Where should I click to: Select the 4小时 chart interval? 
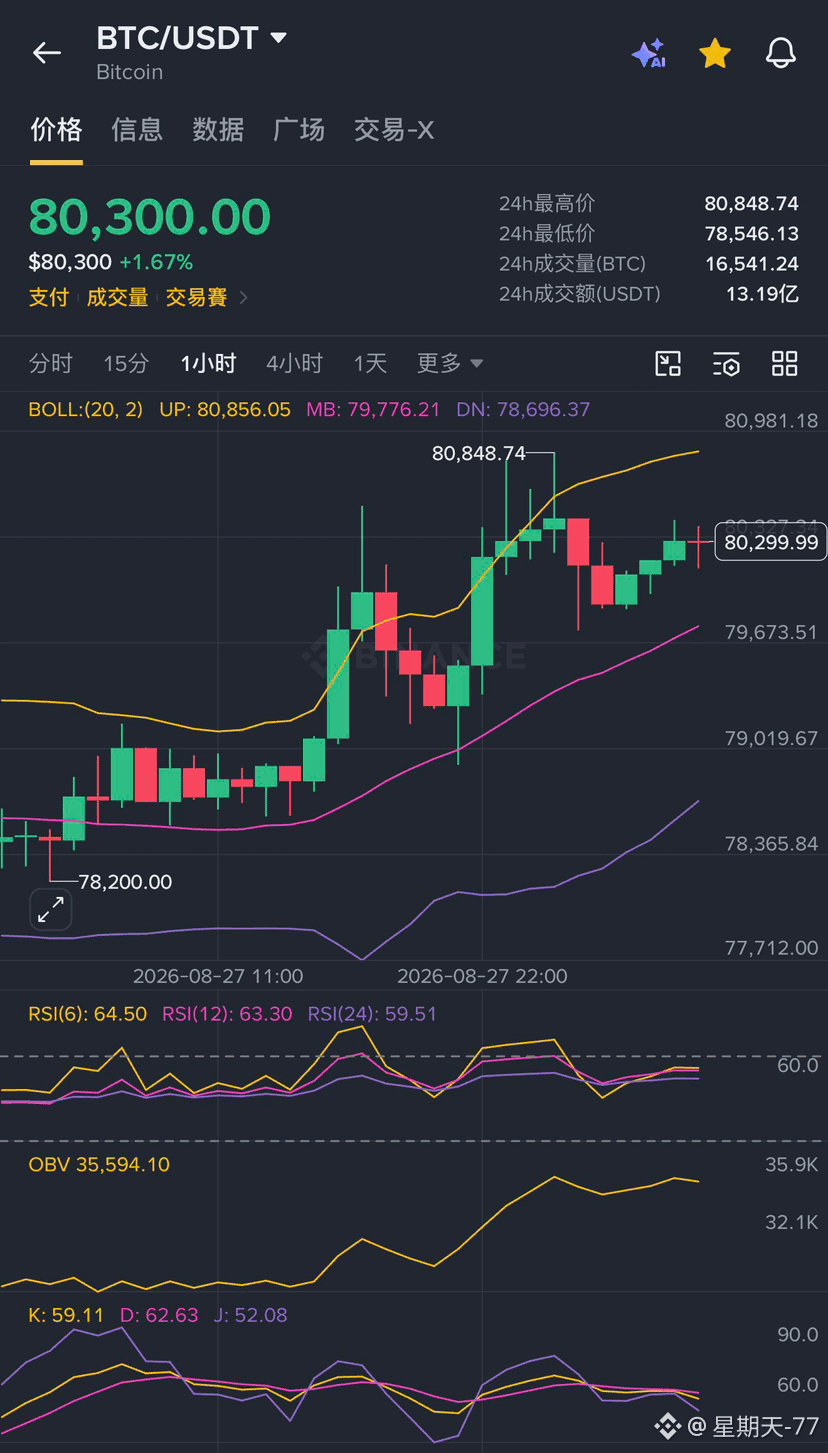click(x=295, y=363)
